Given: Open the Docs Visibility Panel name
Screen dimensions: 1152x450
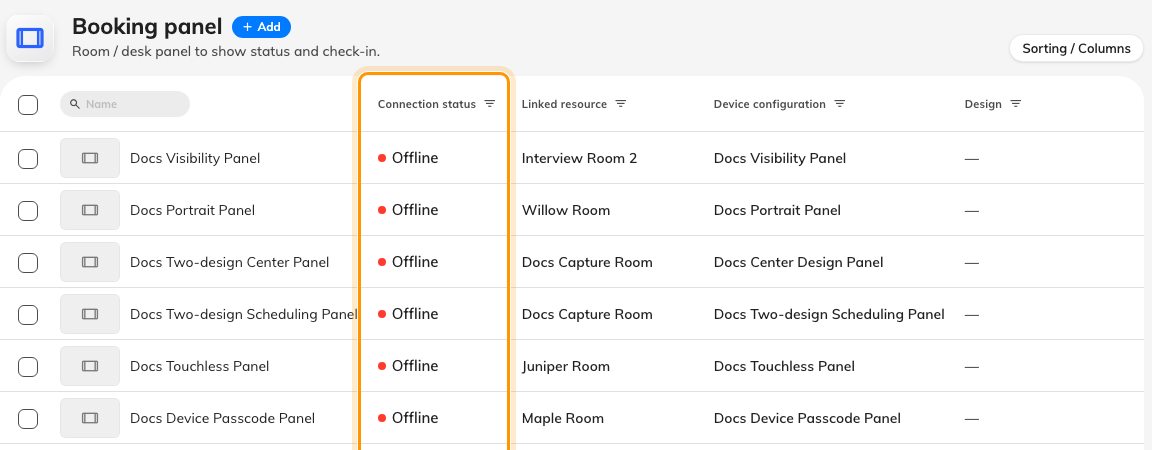Looking at the screenshot, I should pyautogui.click(x=195, y=158).
